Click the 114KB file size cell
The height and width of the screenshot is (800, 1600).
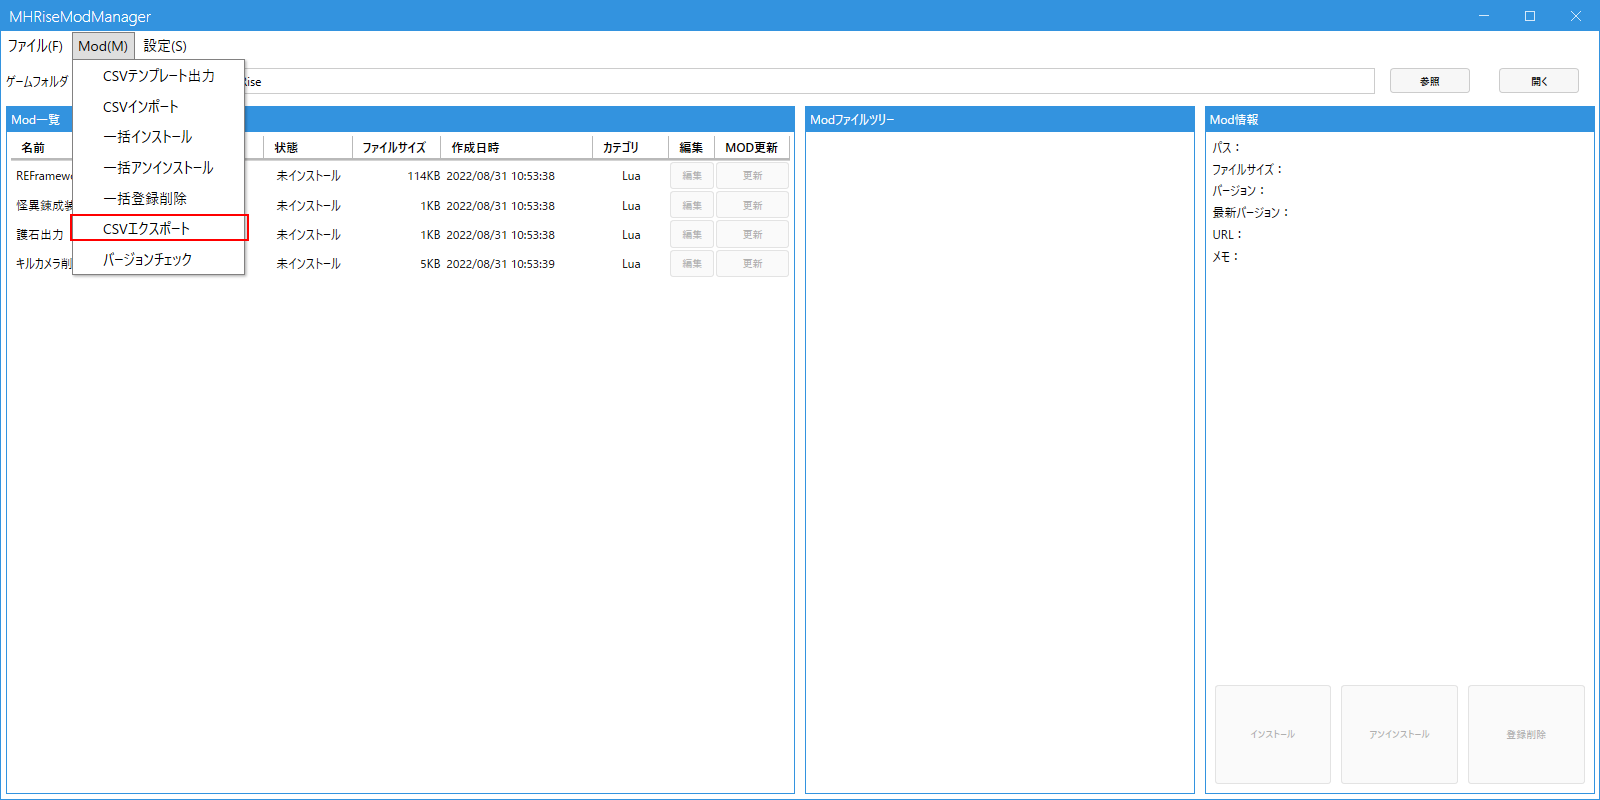coord(423,176)
